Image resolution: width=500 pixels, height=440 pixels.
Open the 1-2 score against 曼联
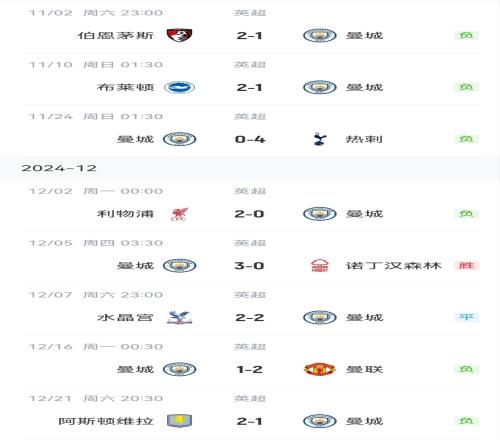pyautogui.click(x=249, y=369)
